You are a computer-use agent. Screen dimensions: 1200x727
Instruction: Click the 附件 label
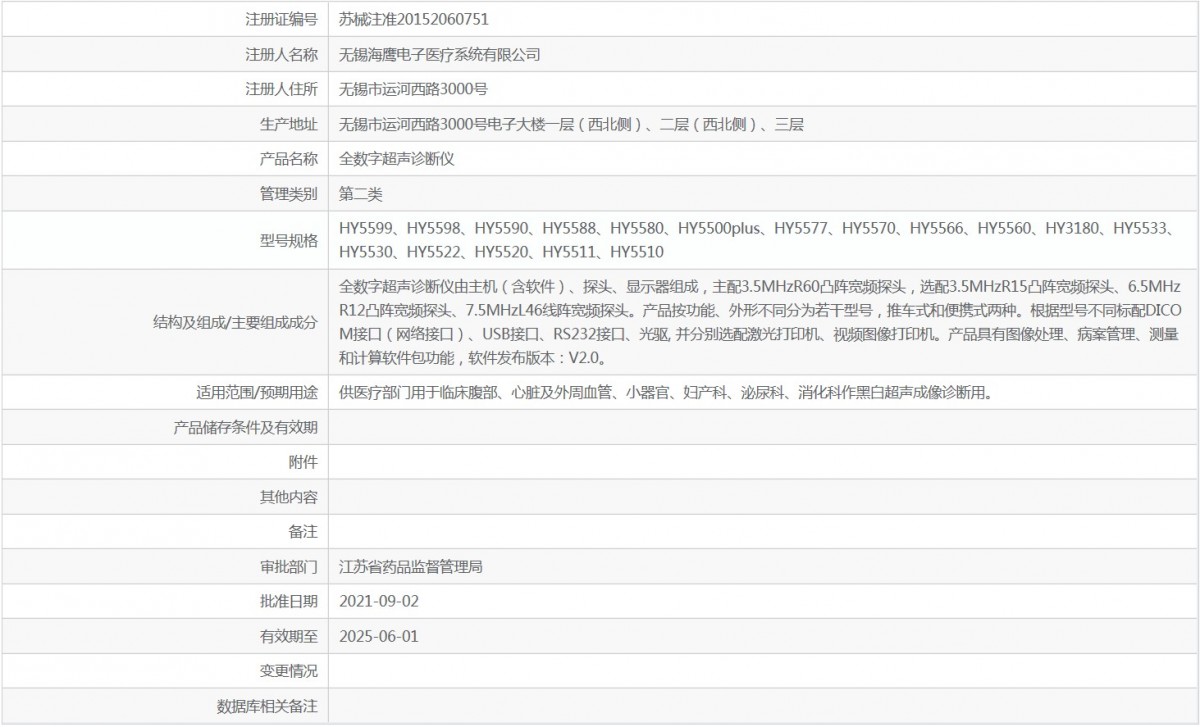[x=303, y=461]
